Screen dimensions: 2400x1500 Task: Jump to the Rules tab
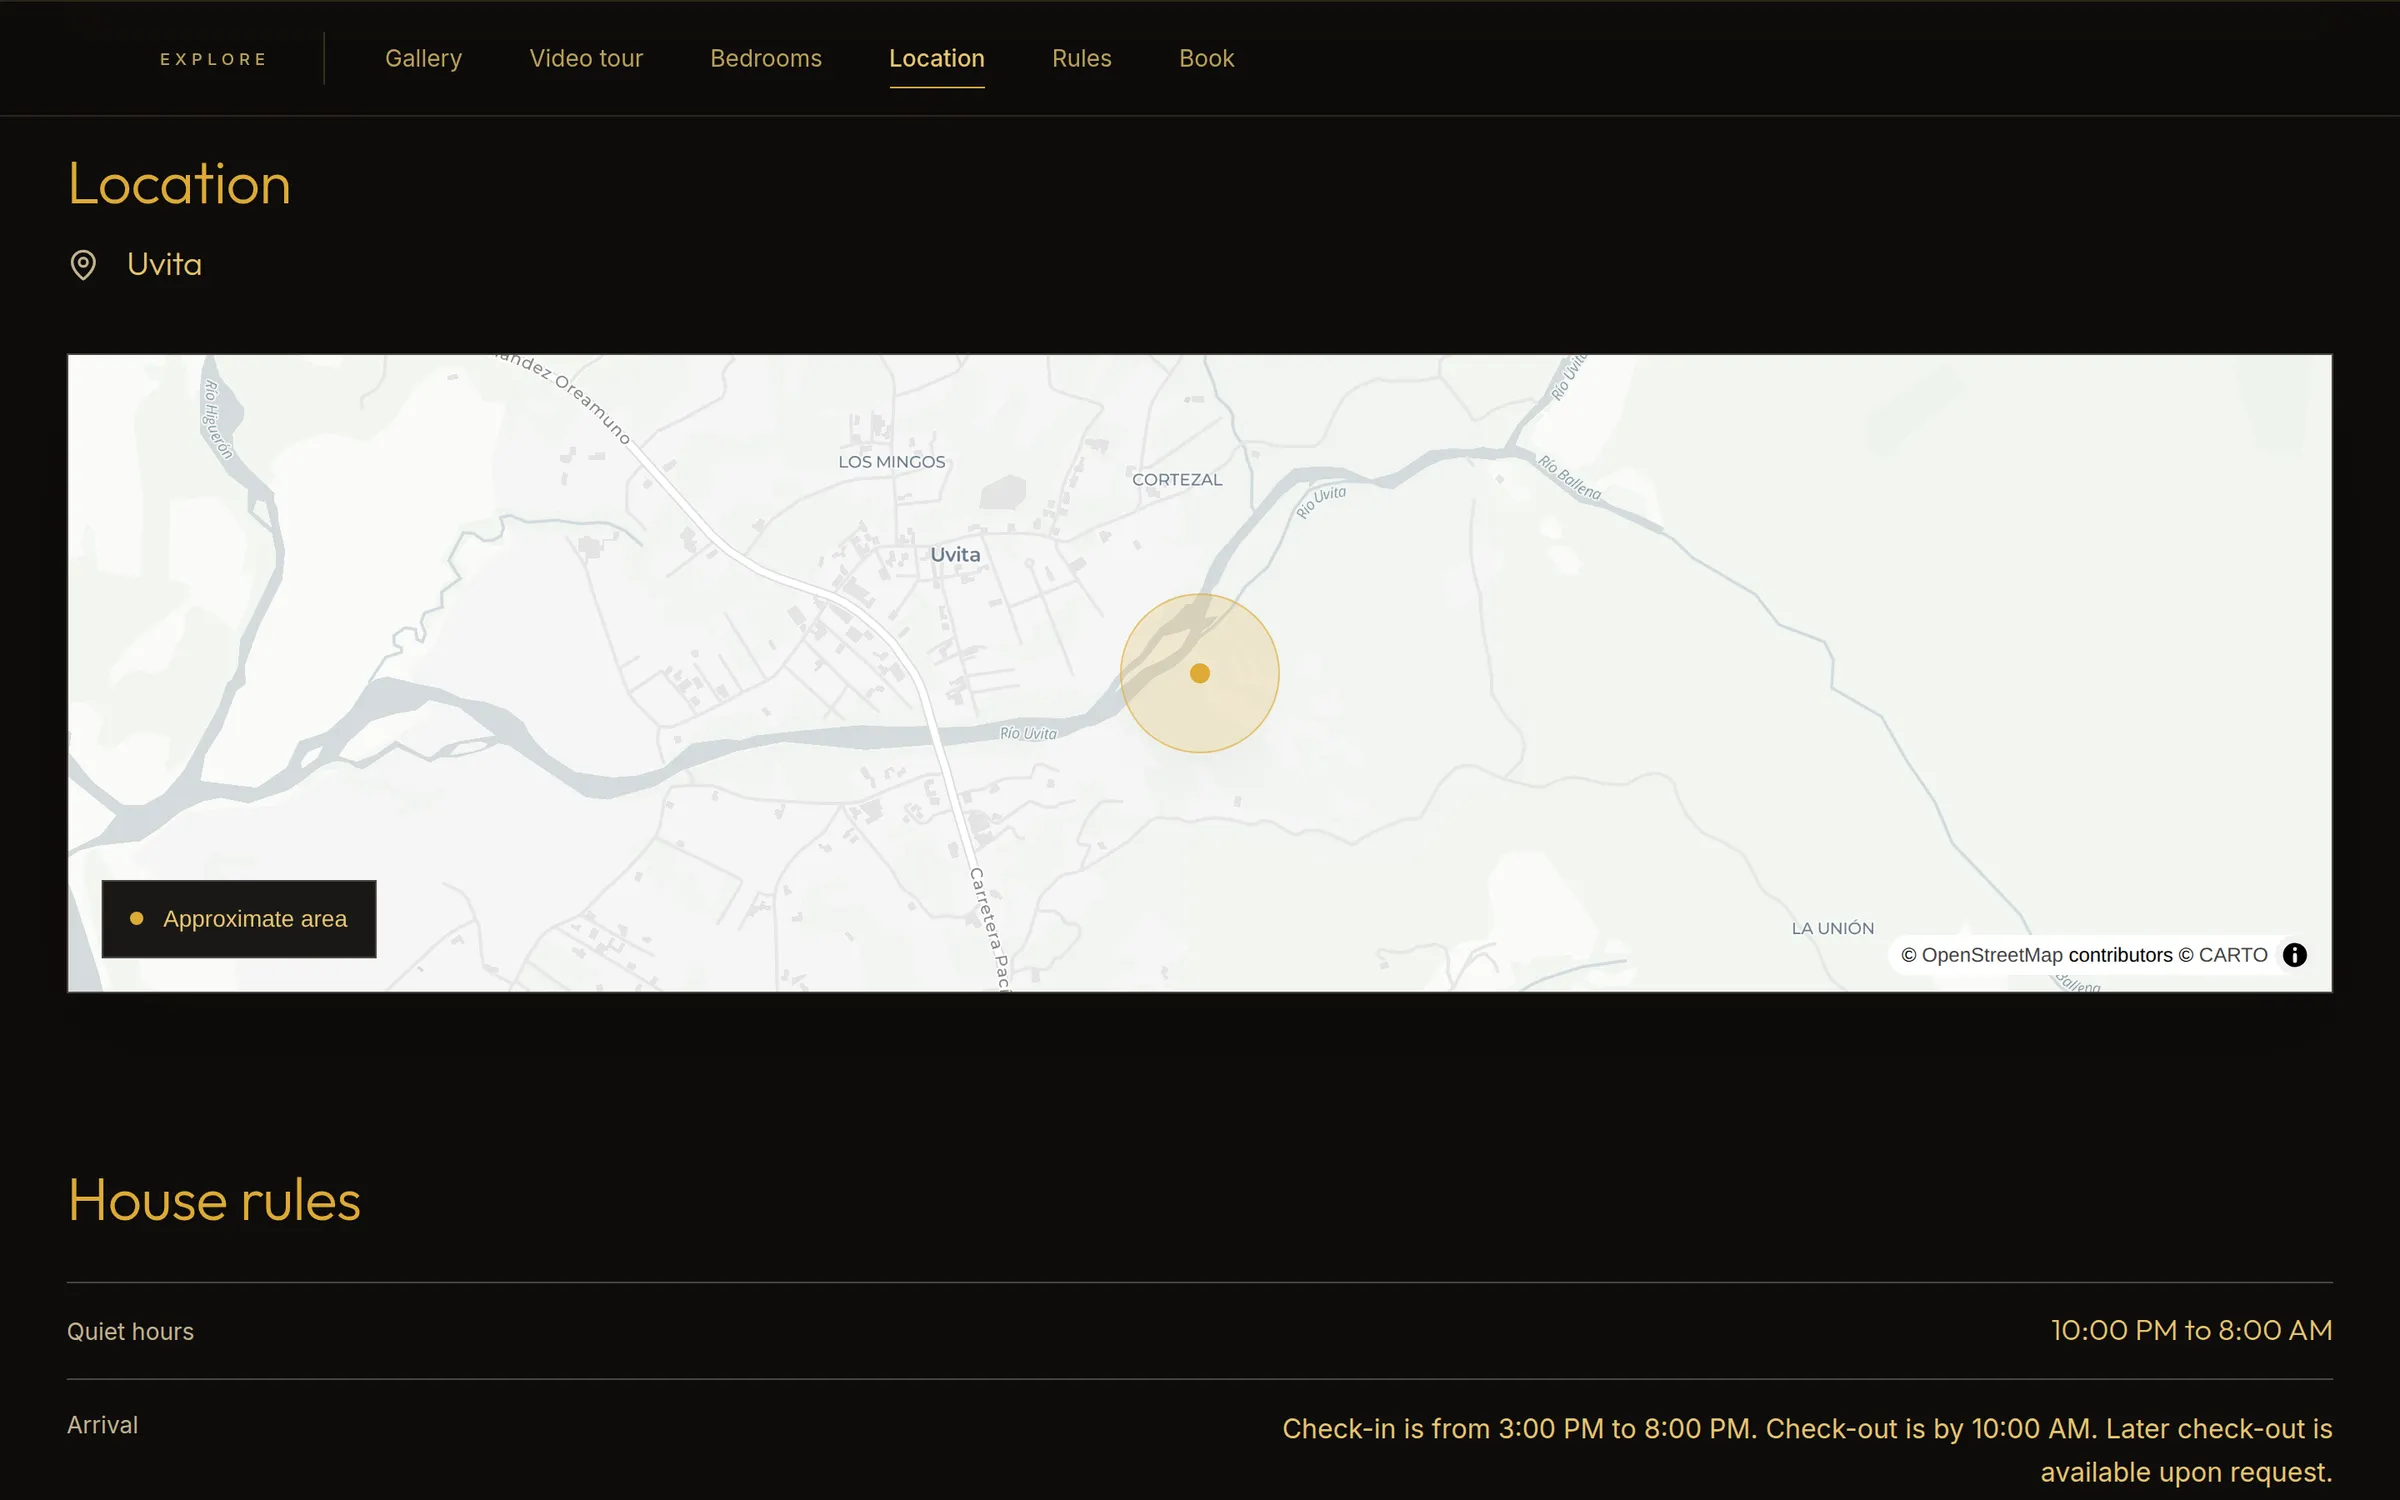point(1082,59)
